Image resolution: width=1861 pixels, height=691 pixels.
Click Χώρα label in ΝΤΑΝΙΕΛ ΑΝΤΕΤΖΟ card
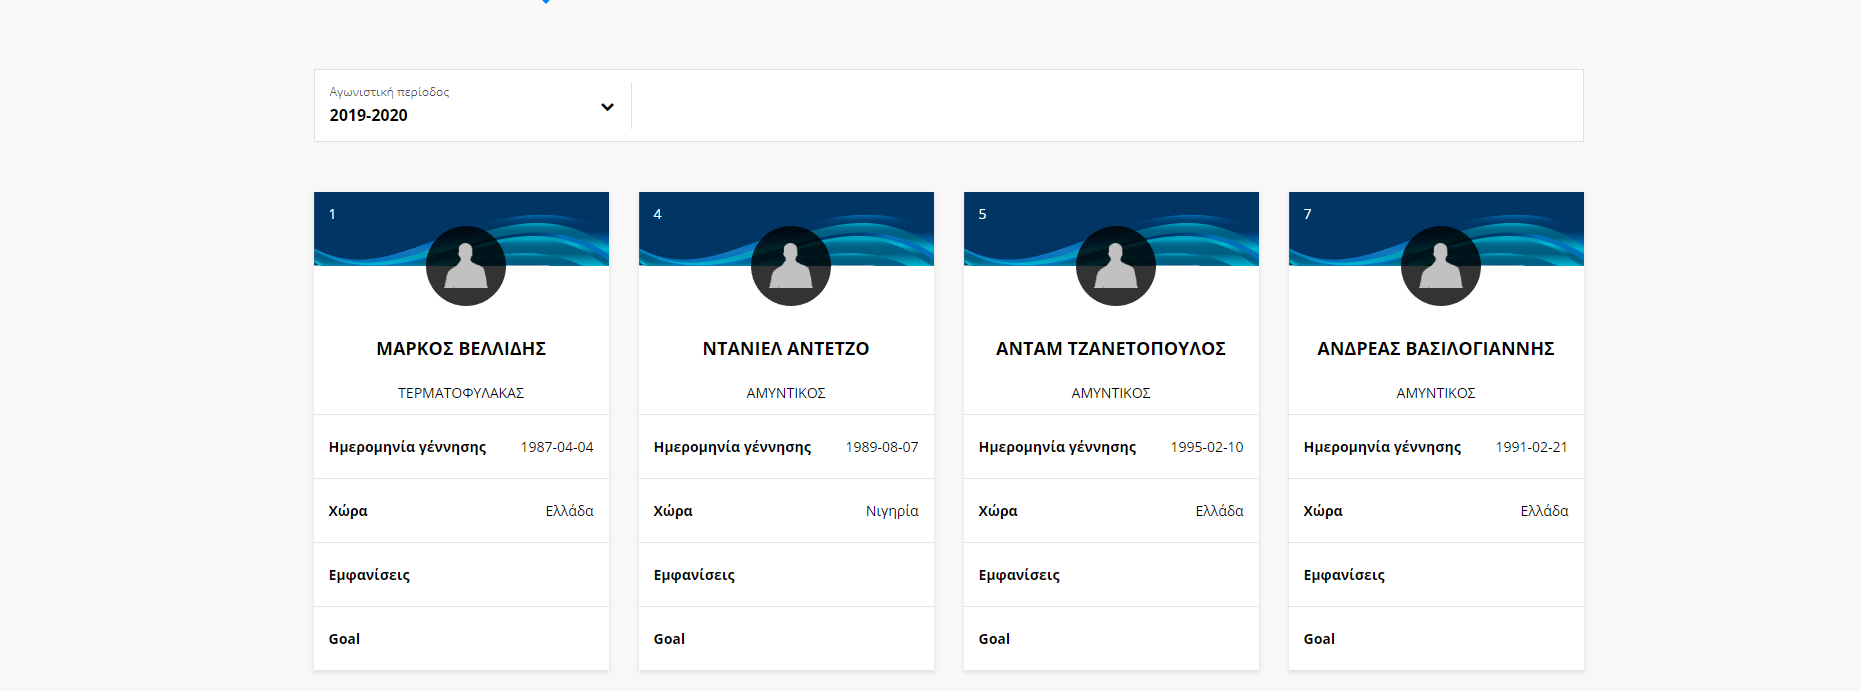point(673,511)
